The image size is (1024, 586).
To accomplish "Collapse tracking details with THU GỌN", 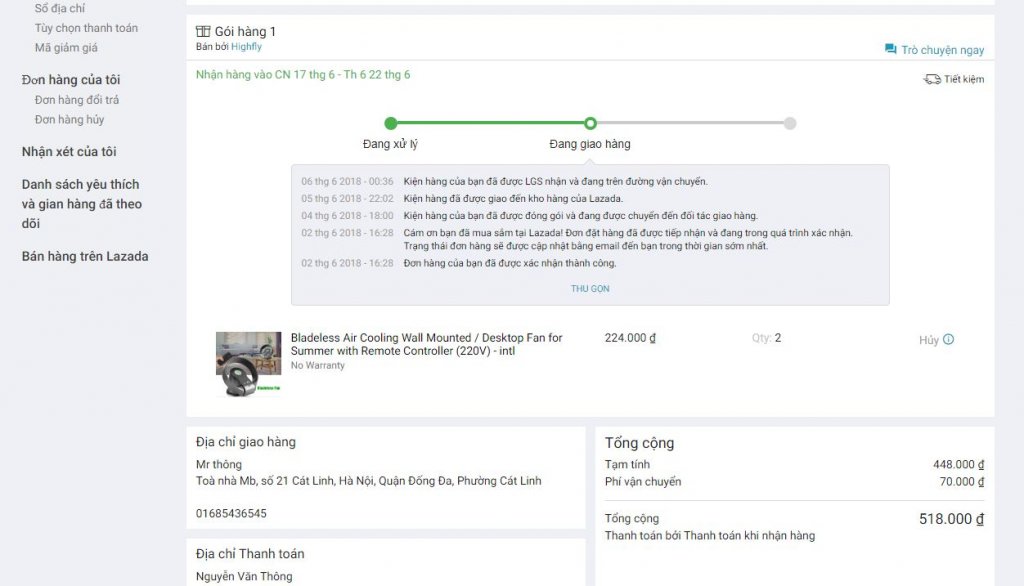I will [x=590, y=288].
